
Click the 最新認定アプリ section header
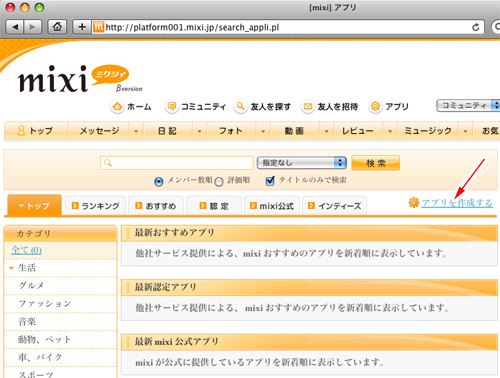click(x=309, y=287)
